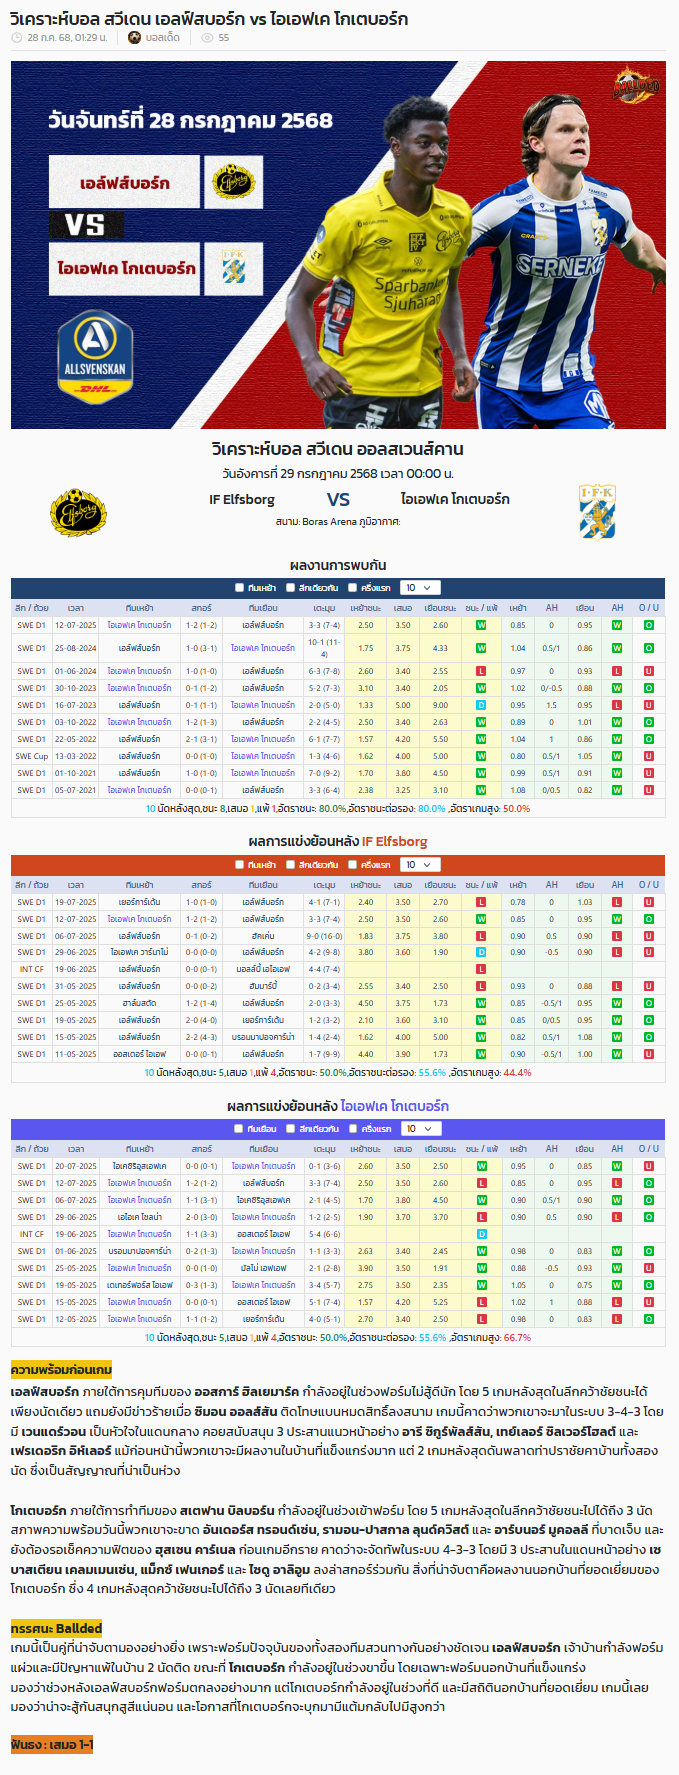The image size is (679, 1775).
Task: Click the clock icon beside the post date
Action: point(16,38)
